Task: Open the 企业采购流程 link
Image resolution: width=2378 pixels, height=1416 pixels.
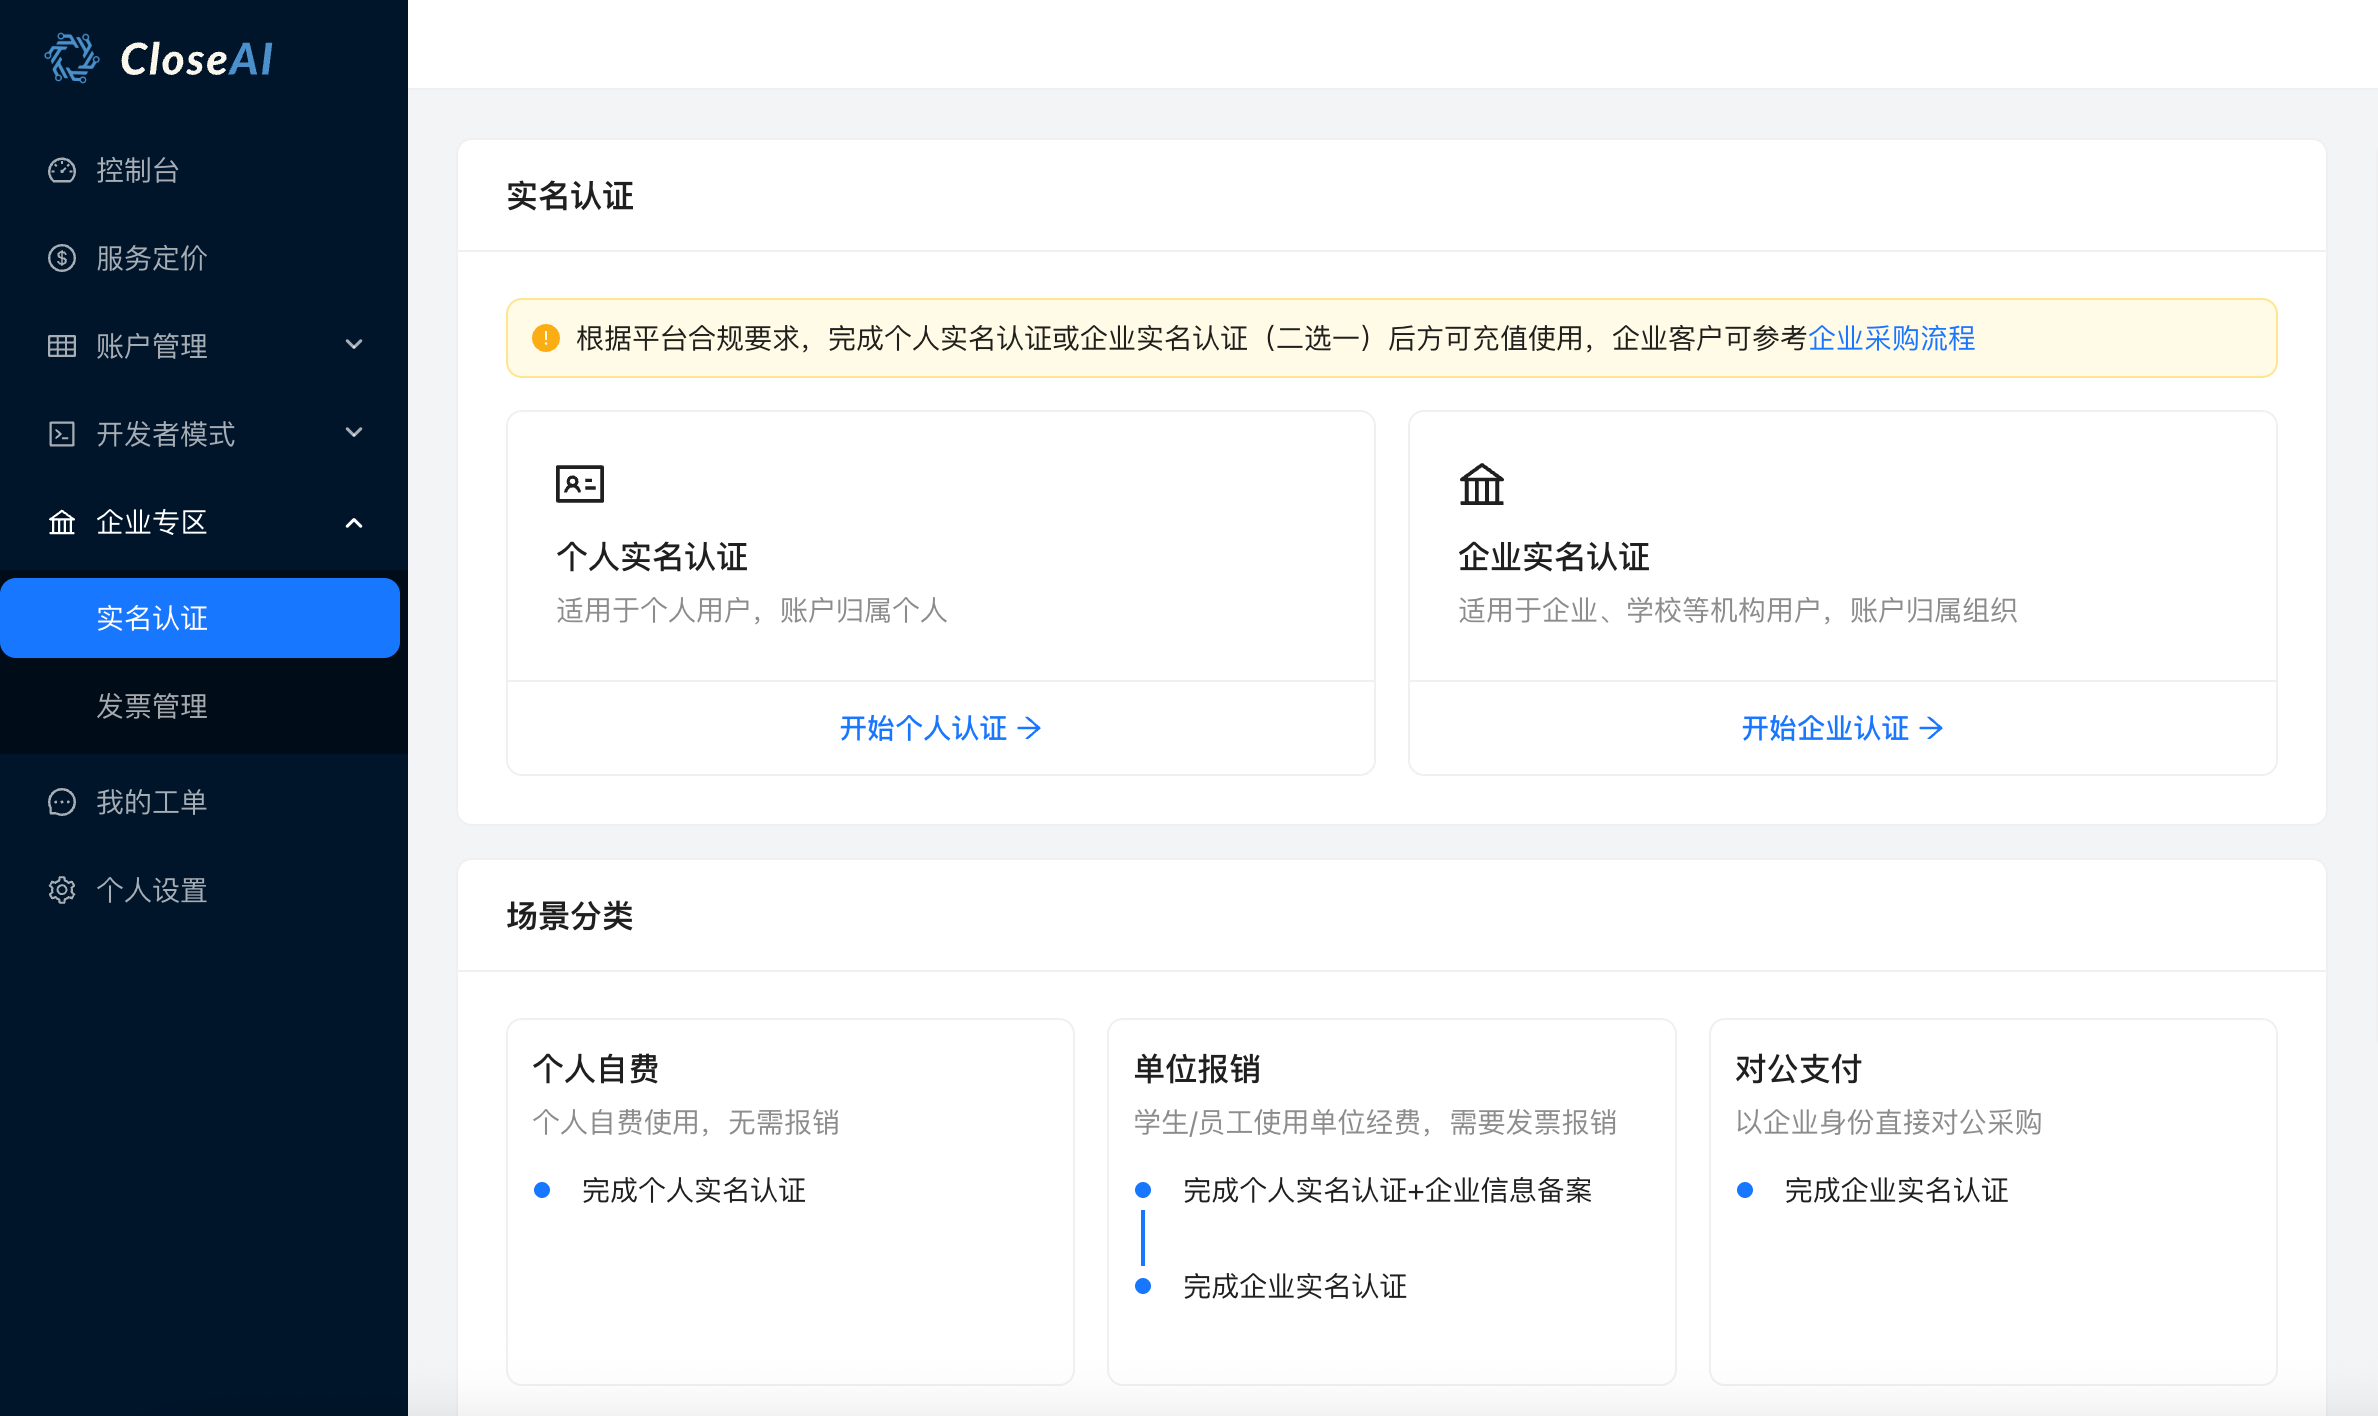Action: coord(1891,338)
